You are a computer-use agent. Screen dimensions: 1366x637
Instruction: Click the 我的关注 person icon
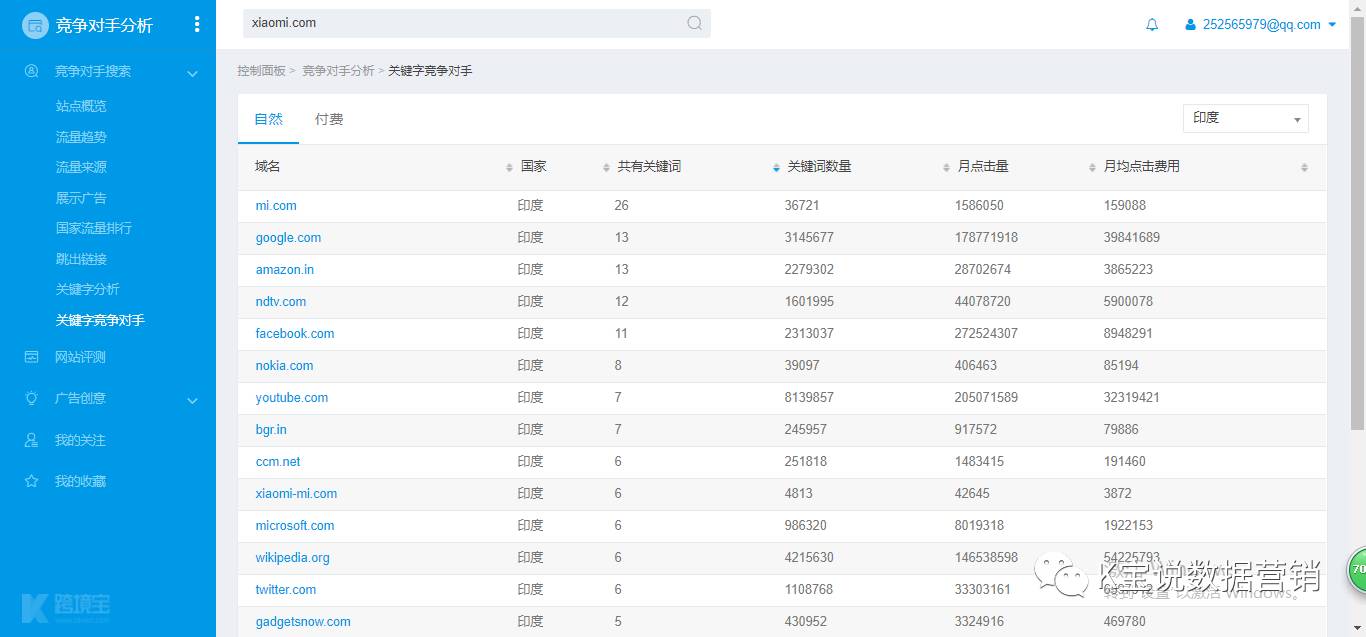pyautogui.click(x=32, y=440)
